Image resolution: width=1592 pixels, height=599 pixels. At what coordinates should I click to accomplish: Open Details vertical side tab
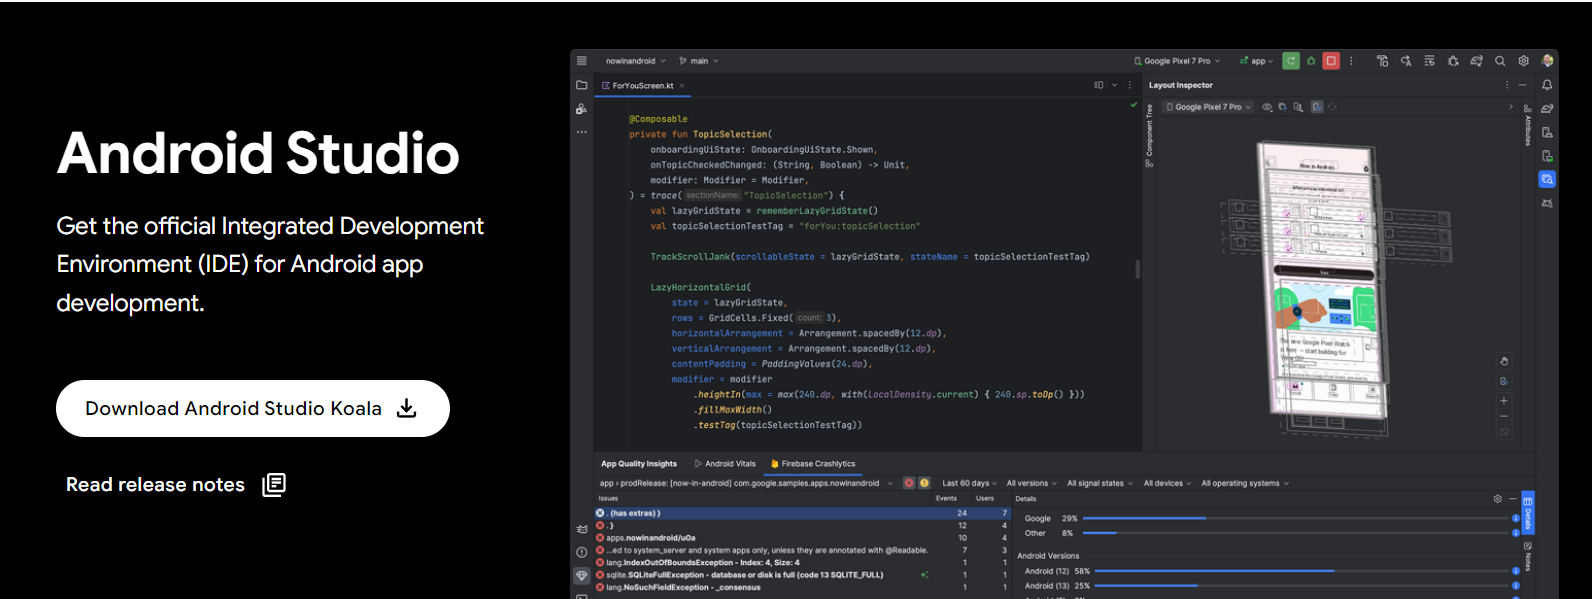(x=1528, y=513)
